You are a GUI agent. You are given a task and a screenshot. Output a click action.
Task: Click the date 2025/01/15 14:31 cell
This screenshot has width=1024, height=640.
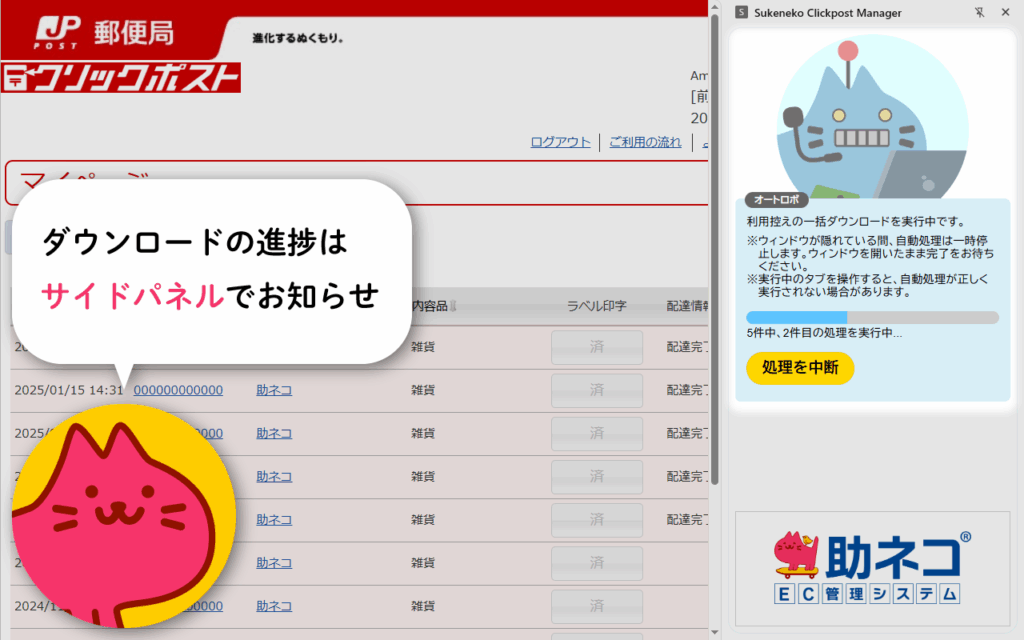69,390
